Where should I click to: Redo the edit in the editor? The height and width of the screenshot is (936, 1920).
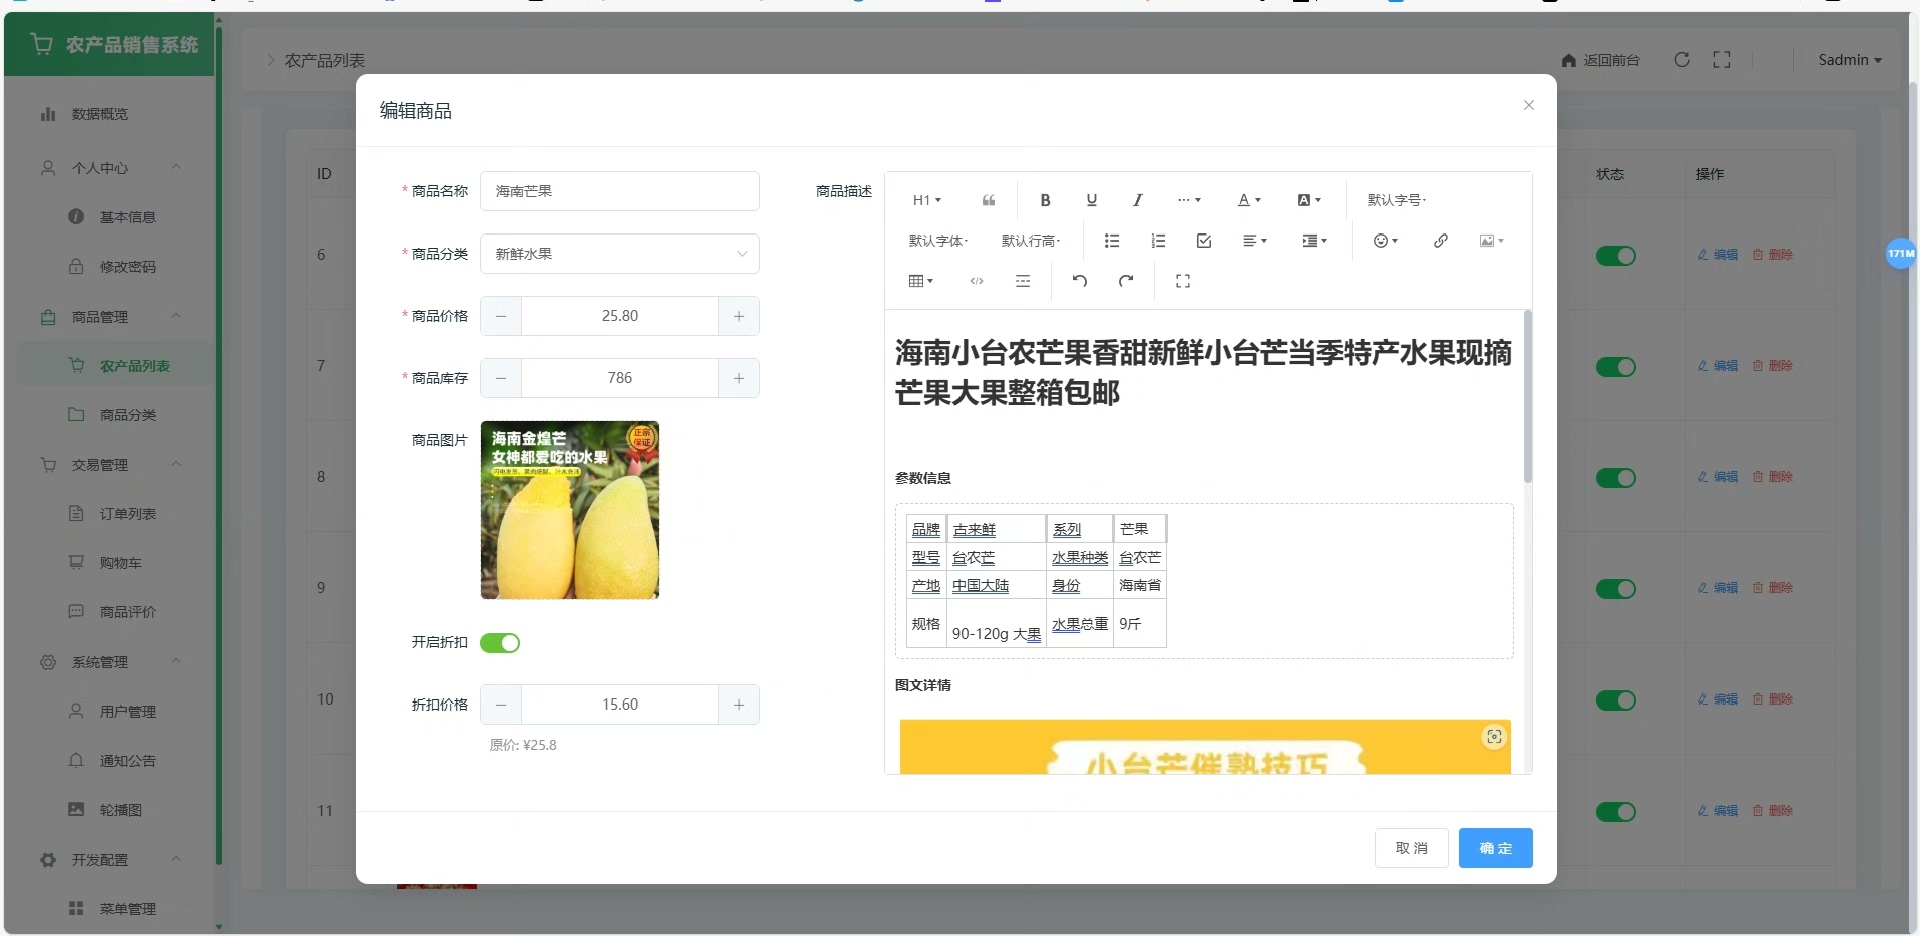1125,281
